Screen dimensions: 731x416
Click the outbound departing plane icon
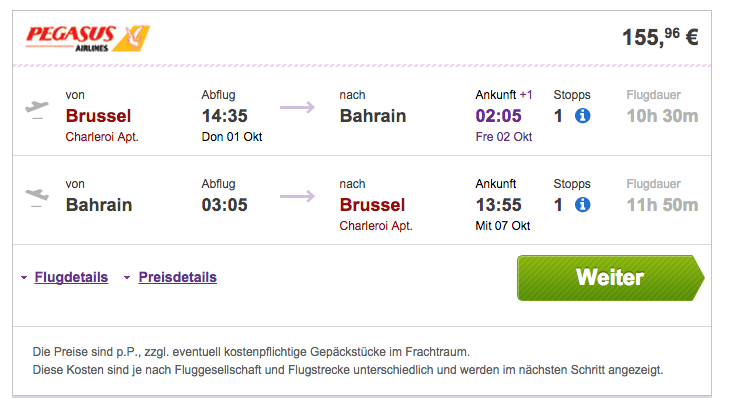pyautogui.click(x=37, y=110)
